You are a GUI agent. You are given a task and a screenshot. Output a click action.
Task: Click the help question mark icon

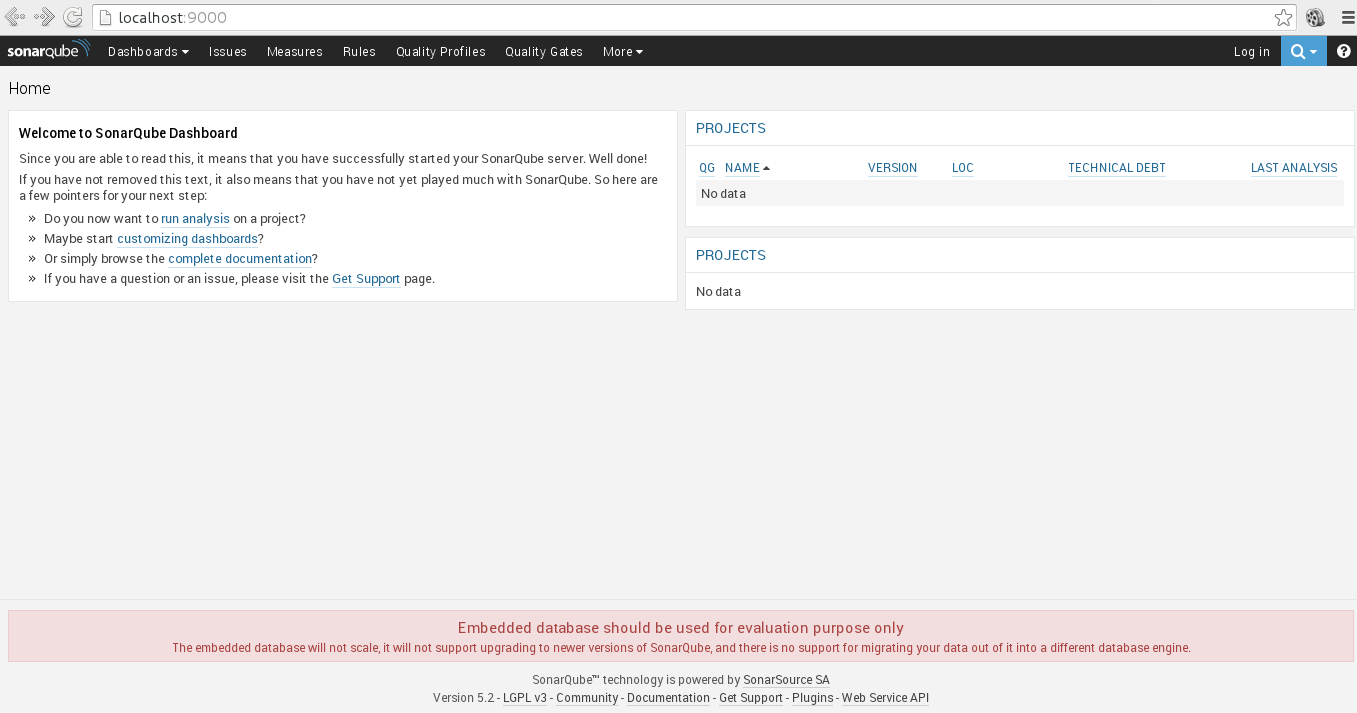coord(1343,52)
